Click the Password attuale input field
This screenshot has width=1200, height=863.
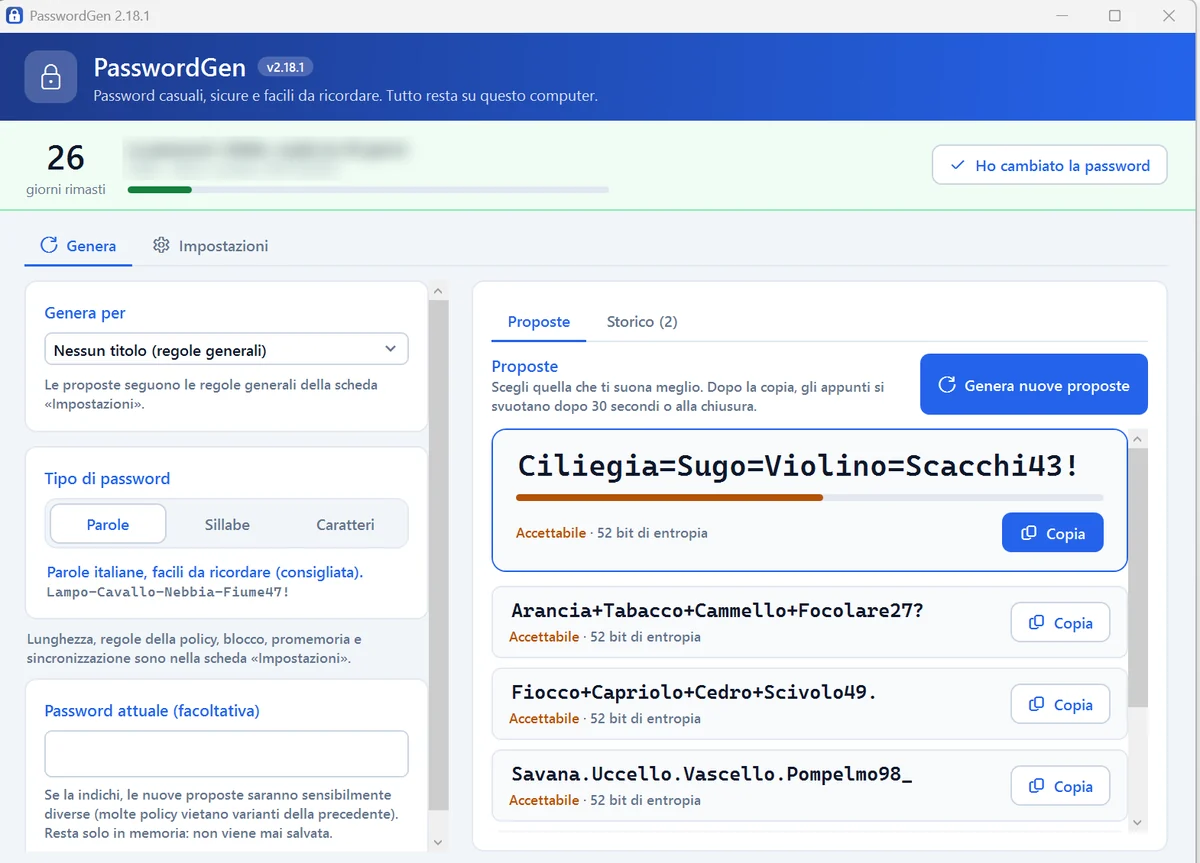tap(226, 754)
